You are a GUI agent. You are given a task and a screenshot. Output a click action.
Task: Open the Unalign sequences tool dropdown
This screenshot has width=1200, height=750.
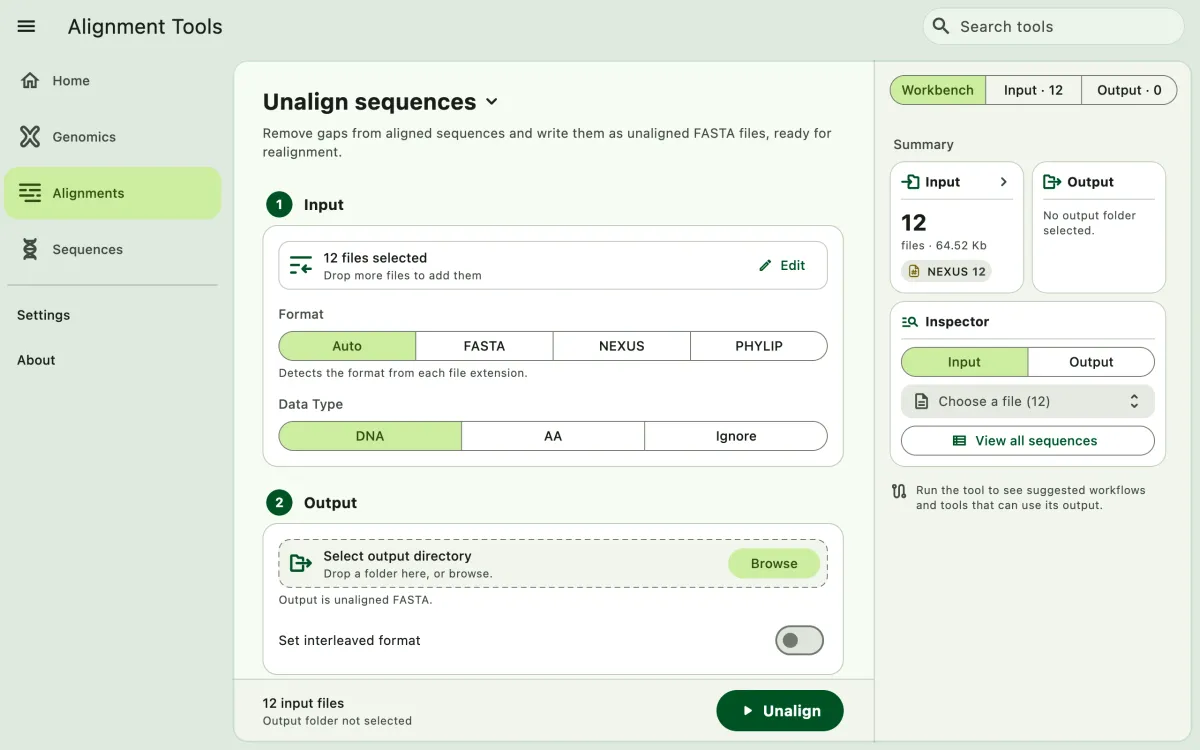pyautogui.click(x=491, y=102)
